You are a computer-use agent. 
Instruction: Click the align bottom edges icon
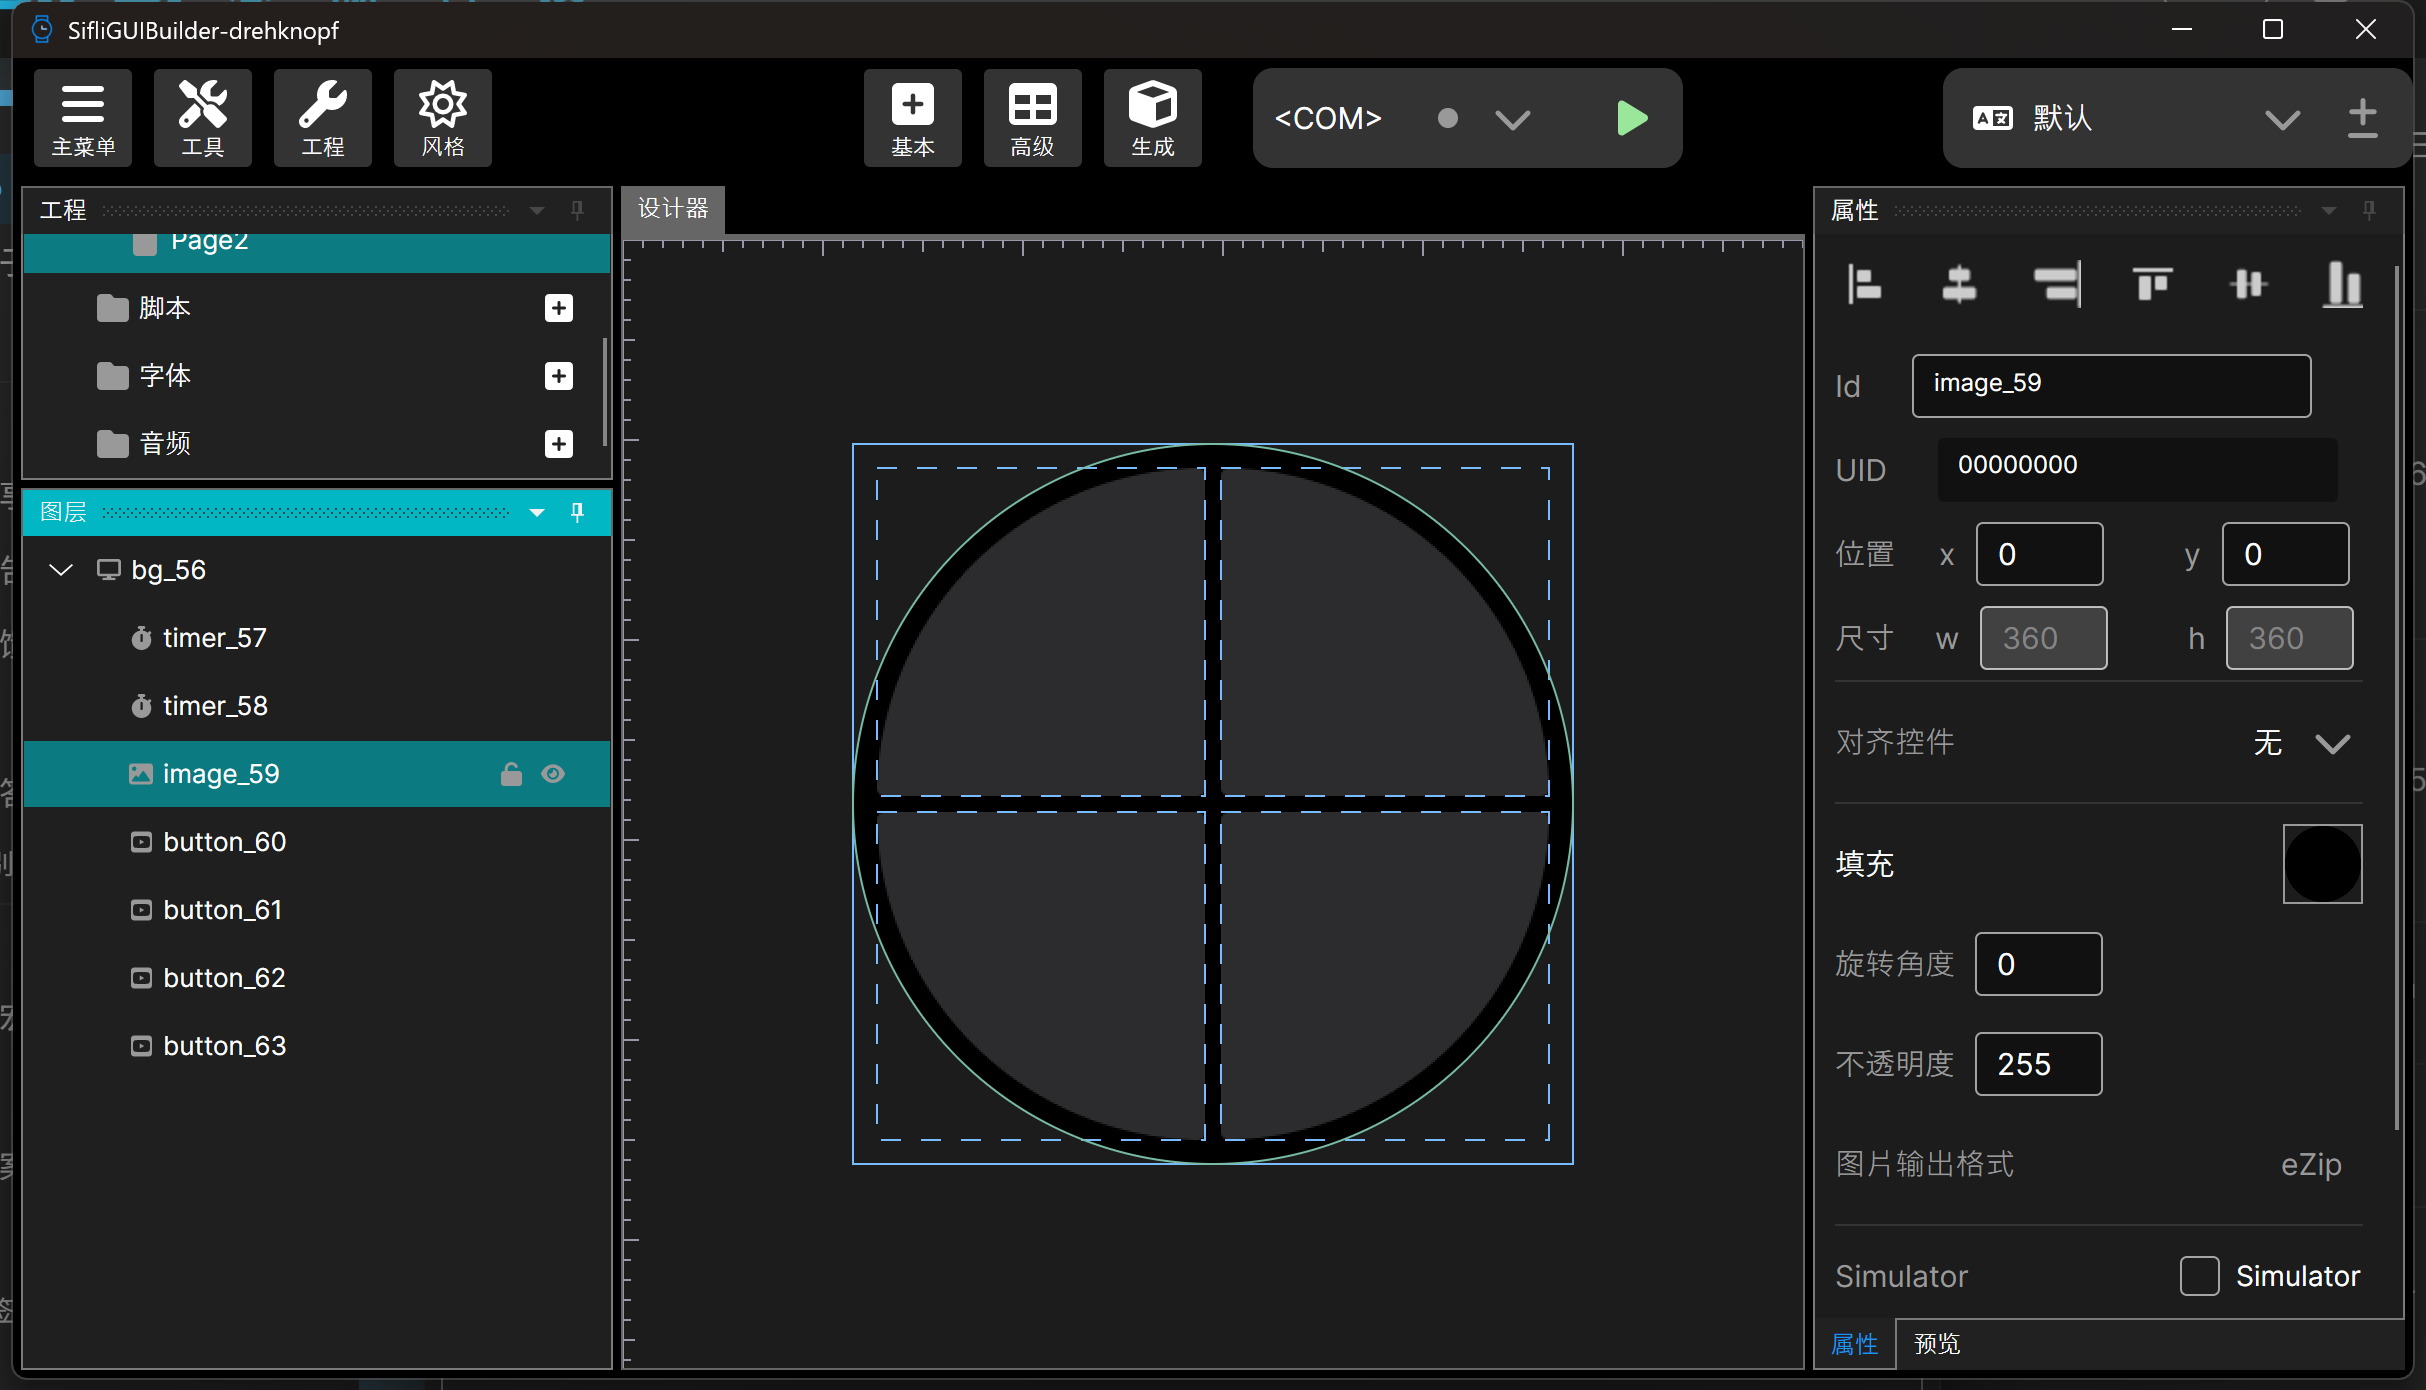(x=2342, y=285)
